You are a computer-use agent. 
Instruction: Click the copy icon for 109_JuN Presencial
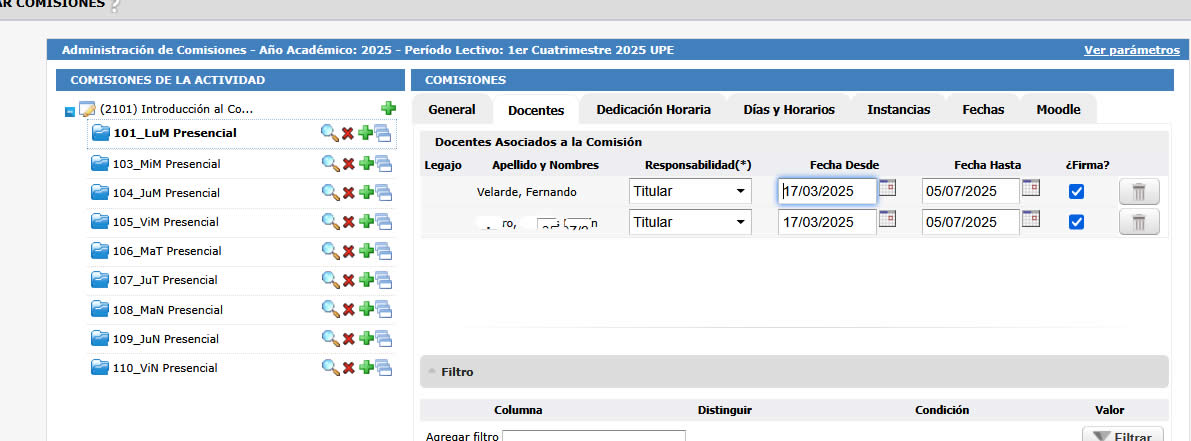coord(383,339)
